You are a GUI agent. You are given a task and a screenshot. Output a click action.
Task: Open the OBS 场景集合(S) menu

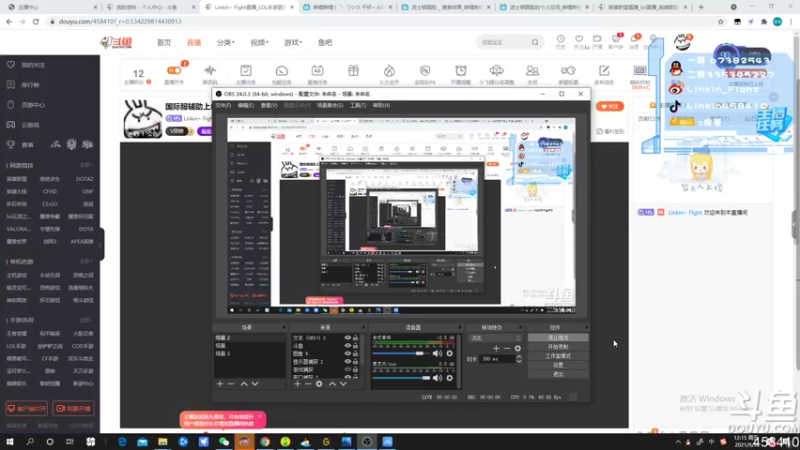pos(330,106)
